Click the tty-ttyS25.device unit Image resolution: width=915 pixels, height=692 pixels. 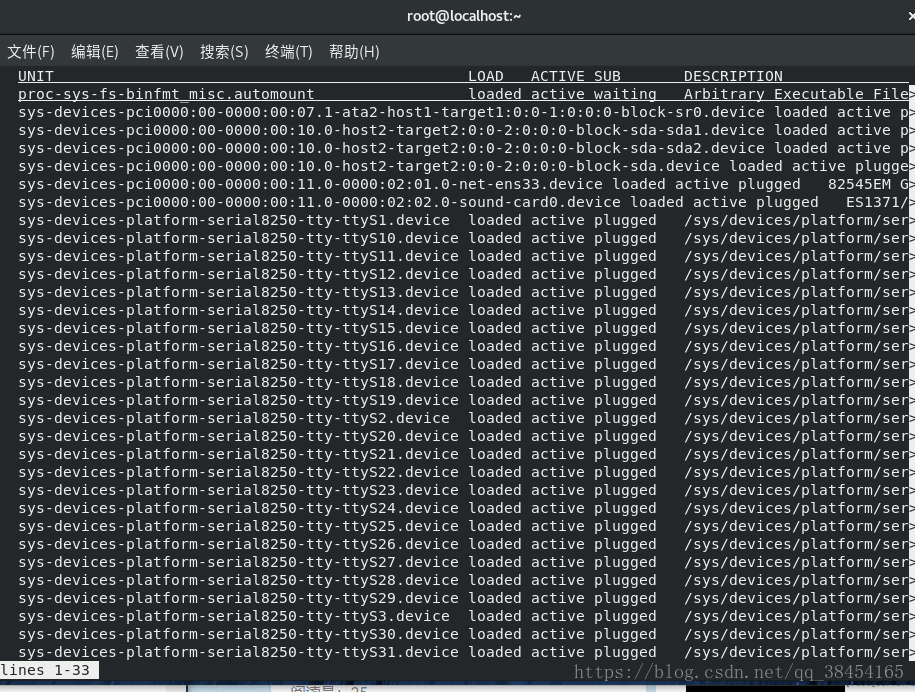(238, 526)
